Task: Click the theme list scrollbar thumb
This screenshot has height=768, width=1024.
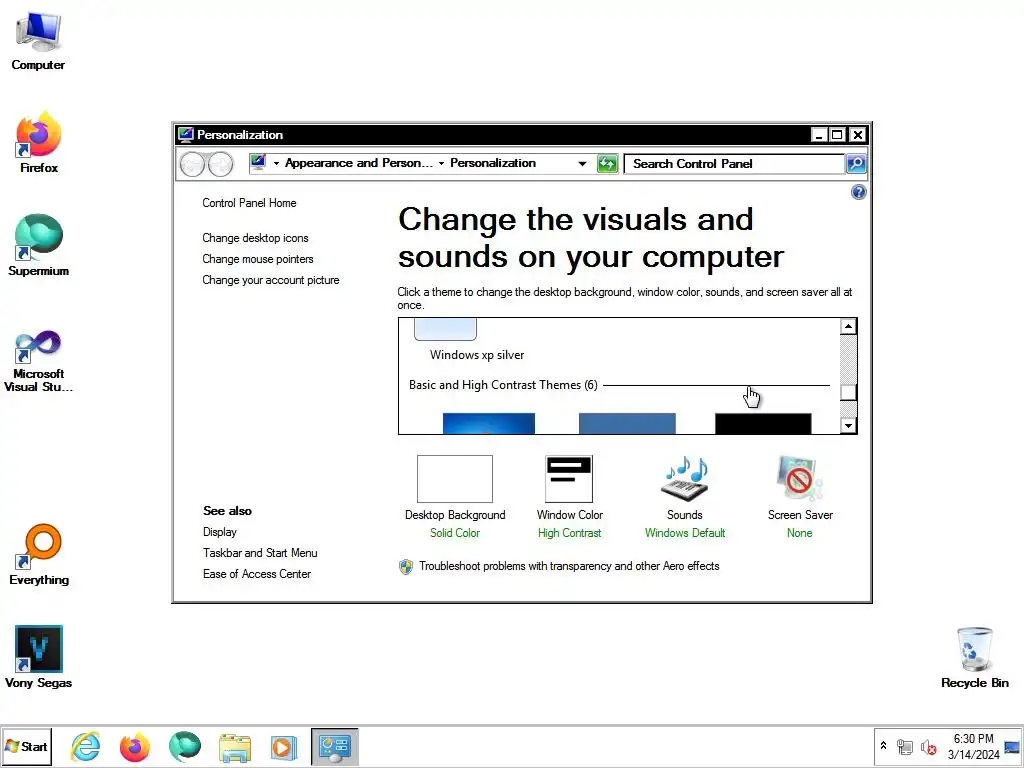Action: pyautogui.click(x=848, y=392)
